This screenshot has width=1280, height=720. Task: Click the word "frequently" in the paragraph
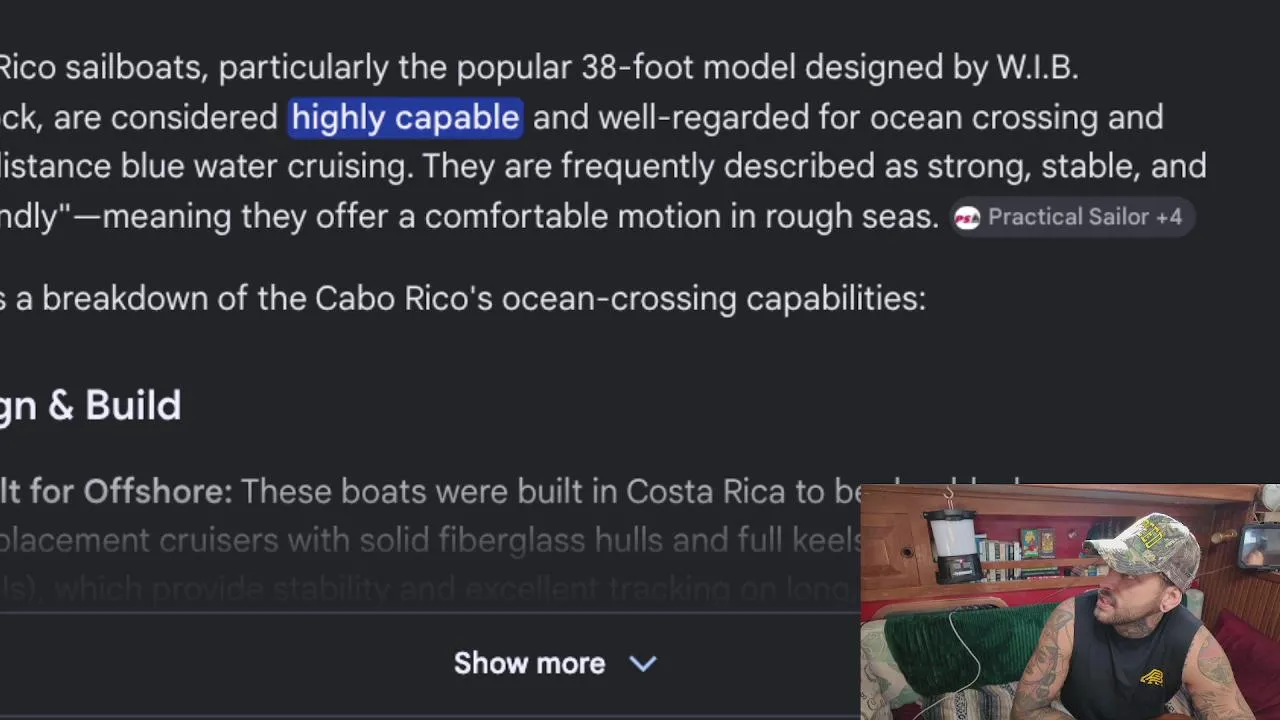pos(637,166)
